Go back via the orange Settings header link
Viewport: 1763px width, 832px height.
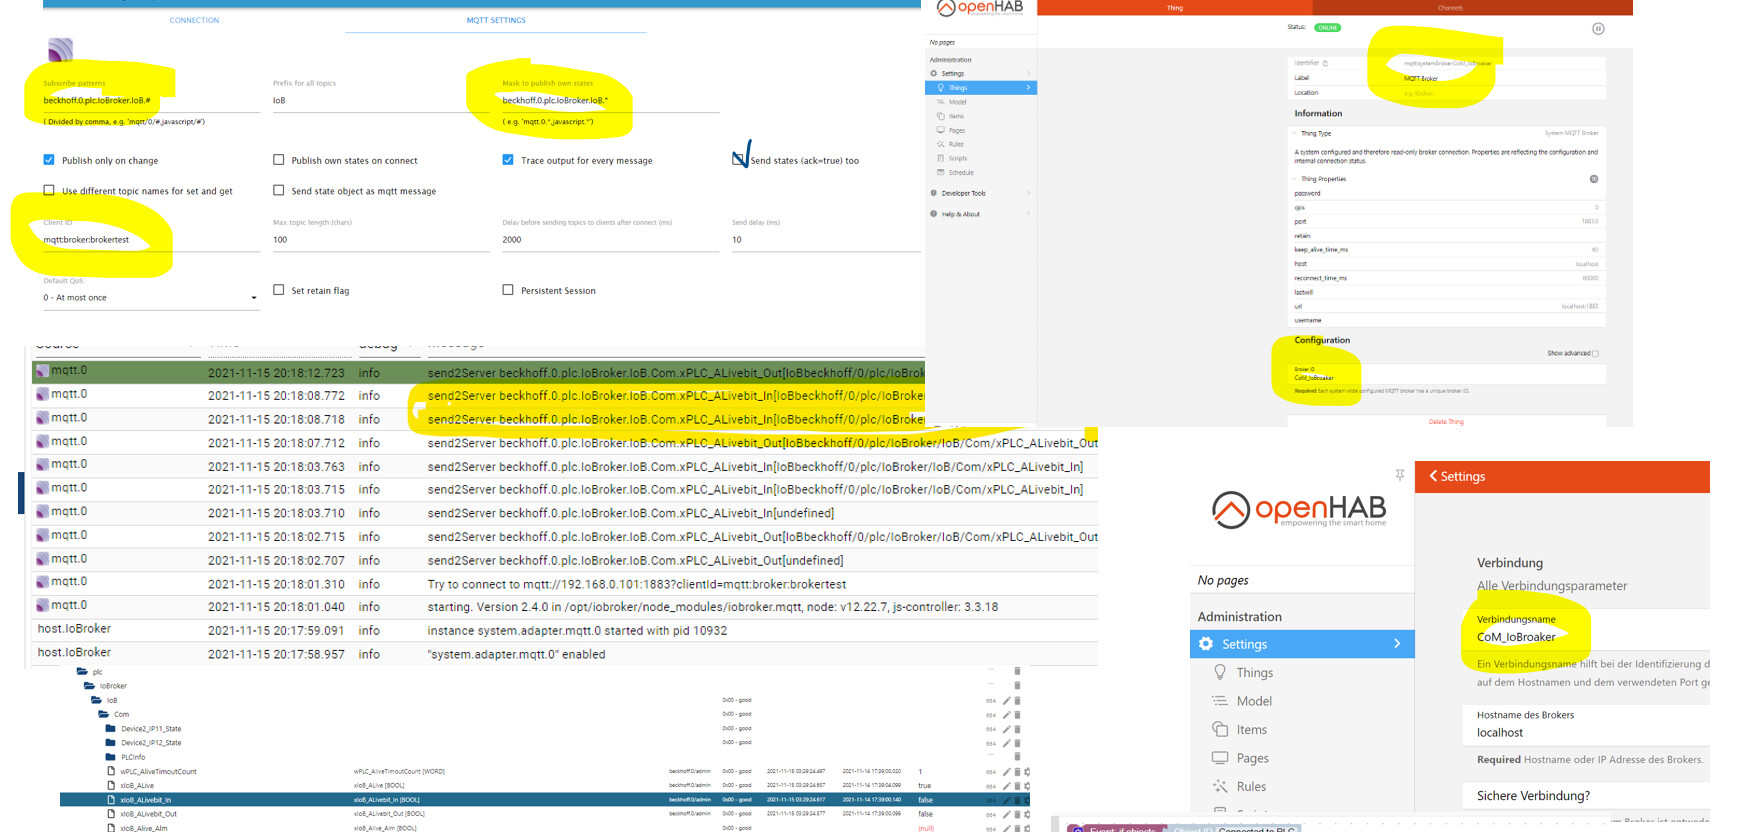[1457, 476]
